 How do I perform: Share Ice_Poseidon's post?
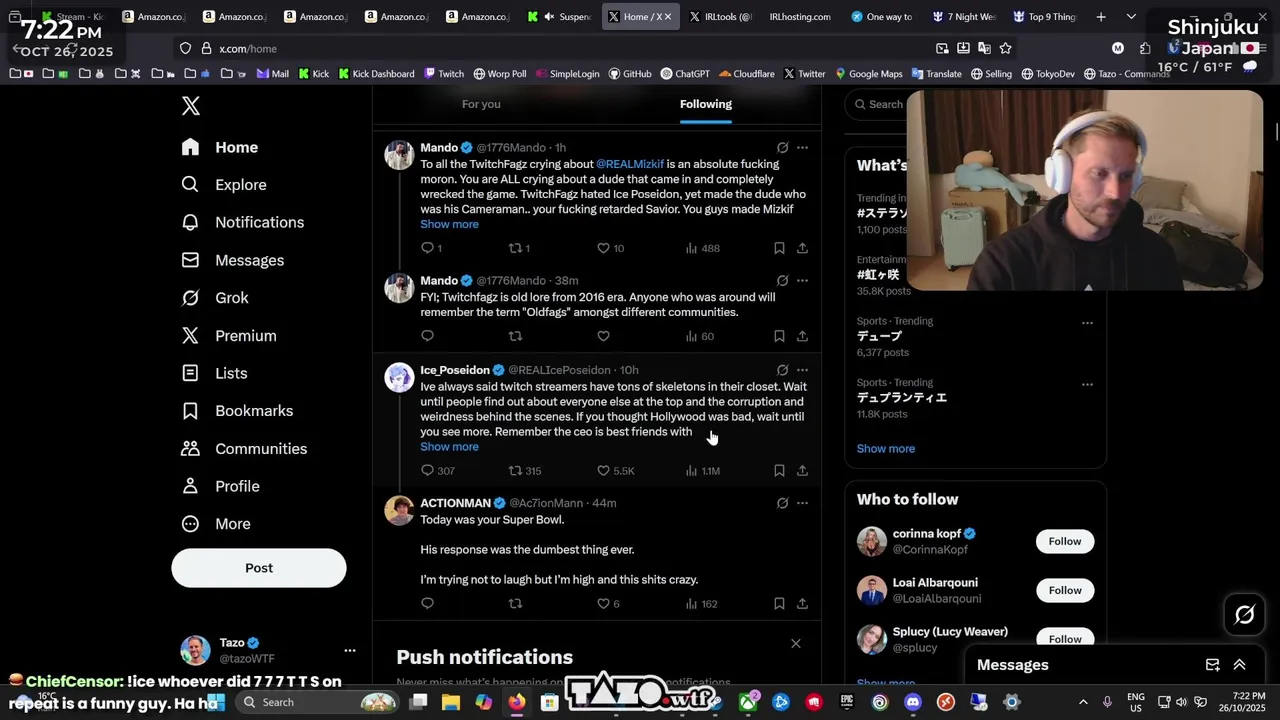tap(802, 470)
